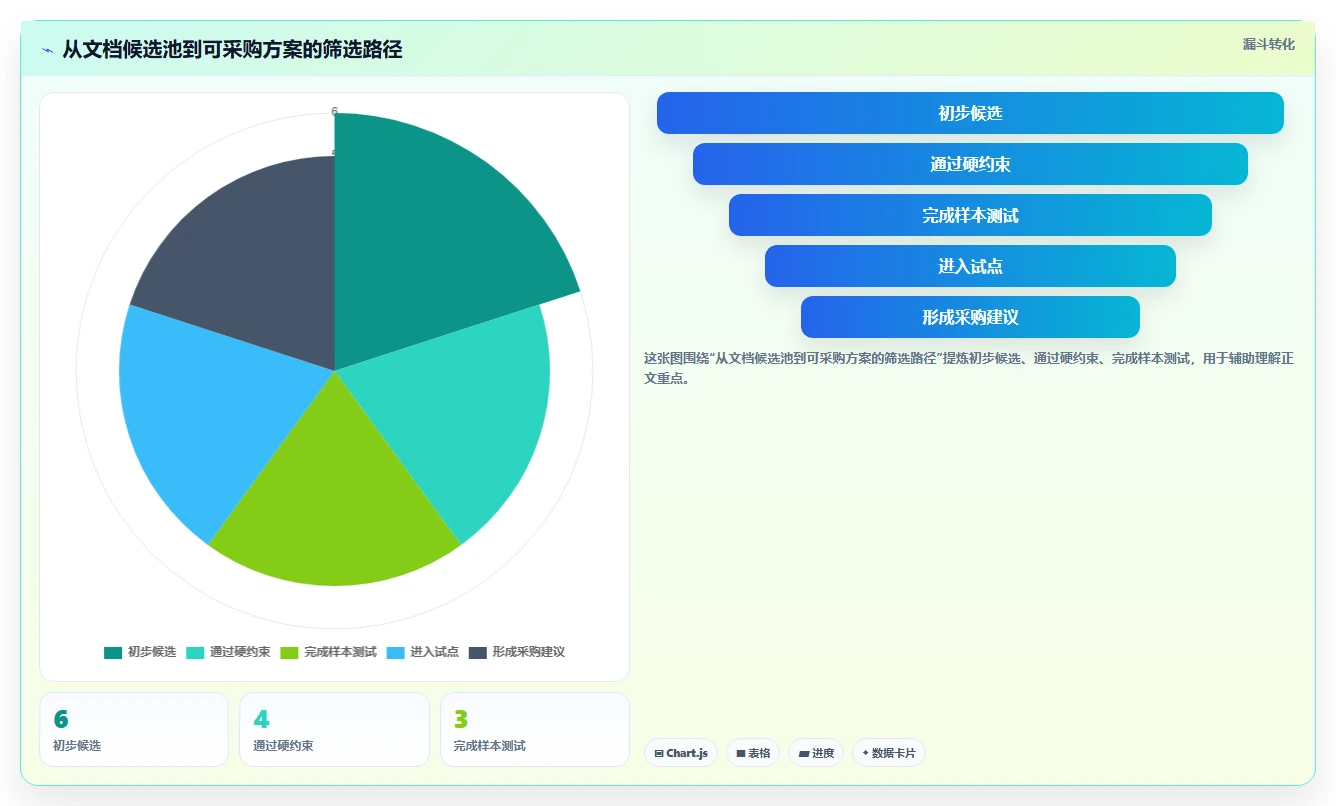The image size is (1336, 806).
Task: Open the stat card showing 6 初步候选
Action: 134,729
